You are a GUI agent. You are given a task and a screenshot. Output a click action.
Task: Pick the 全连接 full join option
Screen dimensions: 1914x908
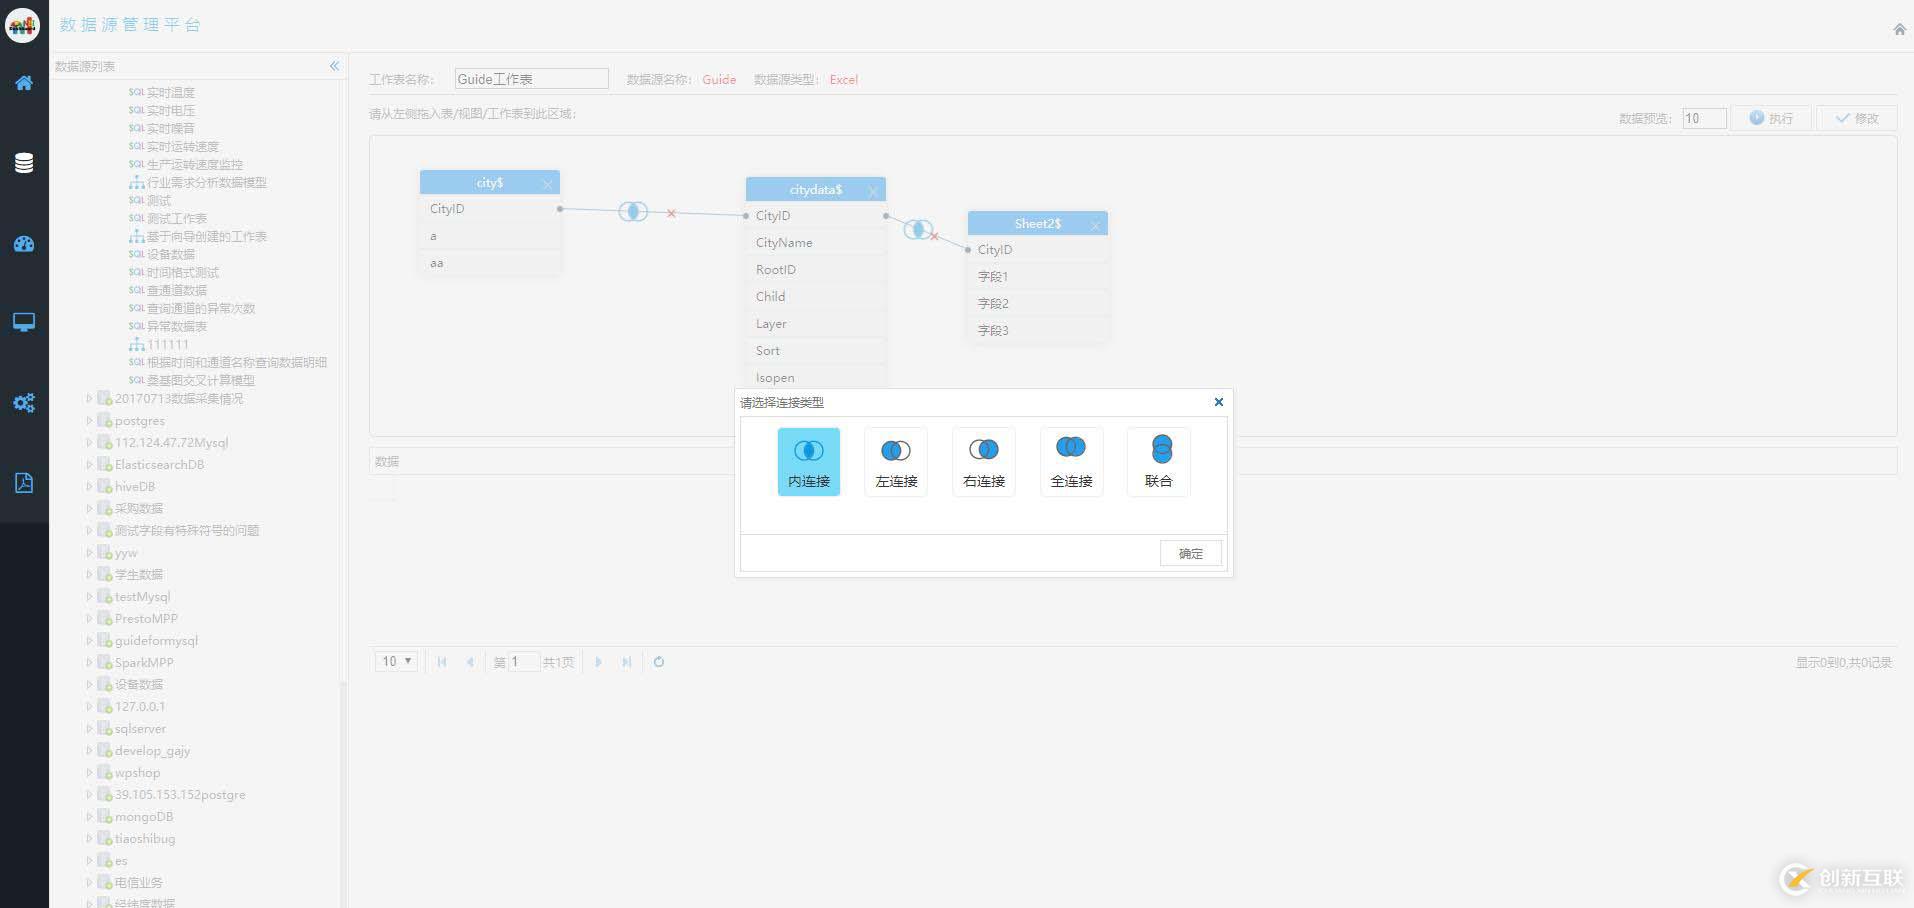[x=1071, y=461]
